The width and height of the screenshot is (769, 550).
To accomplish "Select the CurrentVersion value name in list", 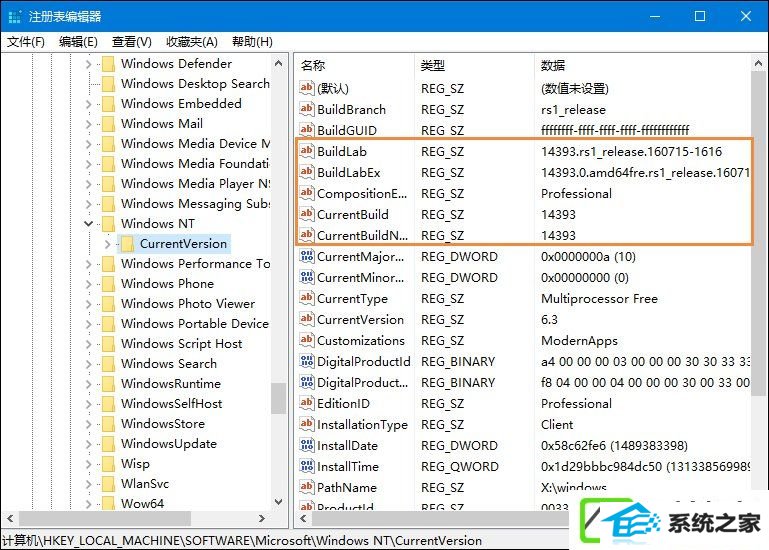I will 360,319.
